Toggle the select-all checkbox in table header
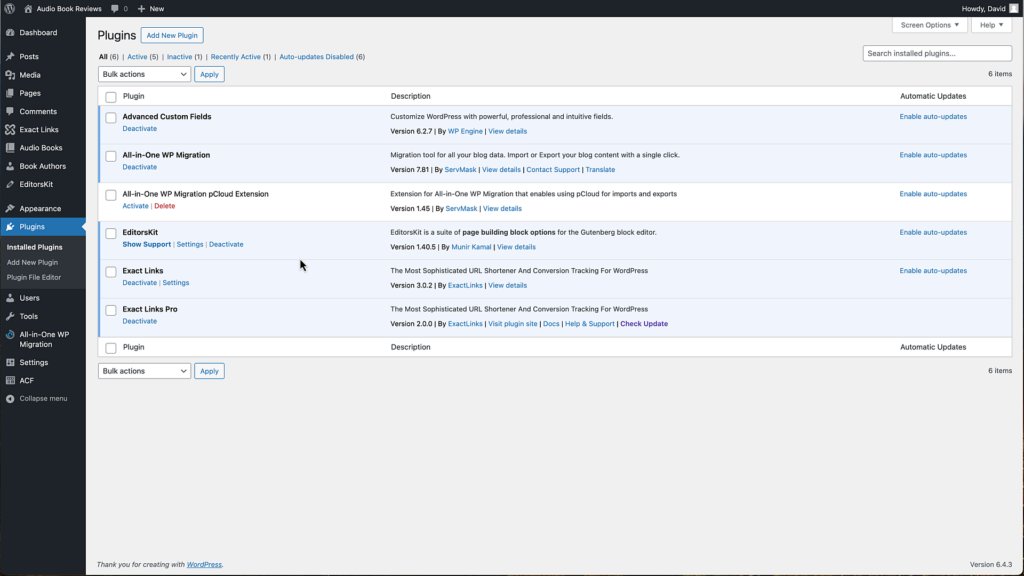The image size is (1024, 576). point(111,97)
